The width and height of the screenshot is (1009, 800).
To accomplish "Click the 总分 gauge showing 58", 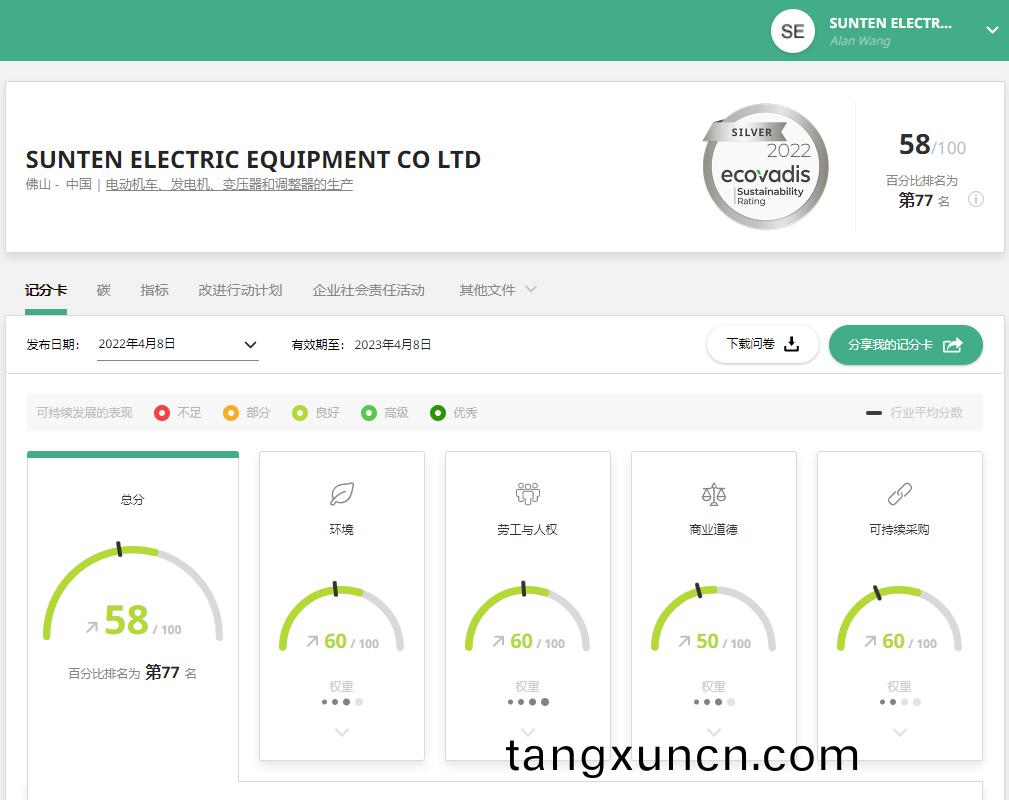I will (x=133, y=592).
